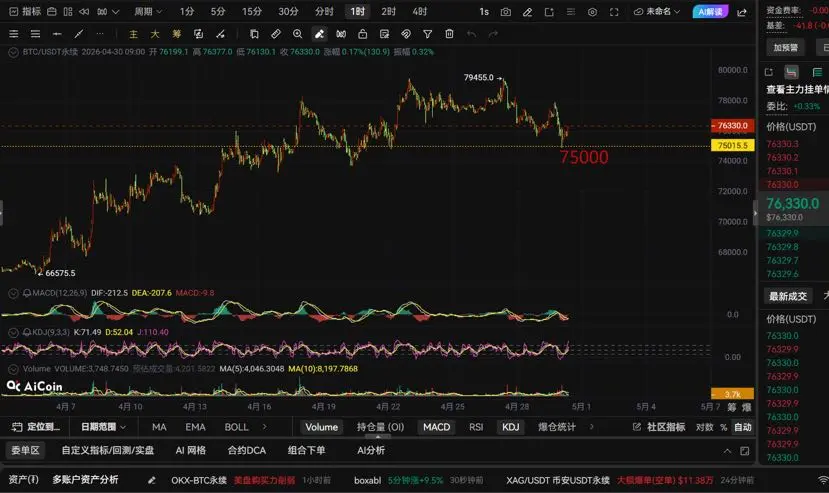
Task: Expand more sub-indicators arrow after 爆仓统计
Action: coord(592,426)
